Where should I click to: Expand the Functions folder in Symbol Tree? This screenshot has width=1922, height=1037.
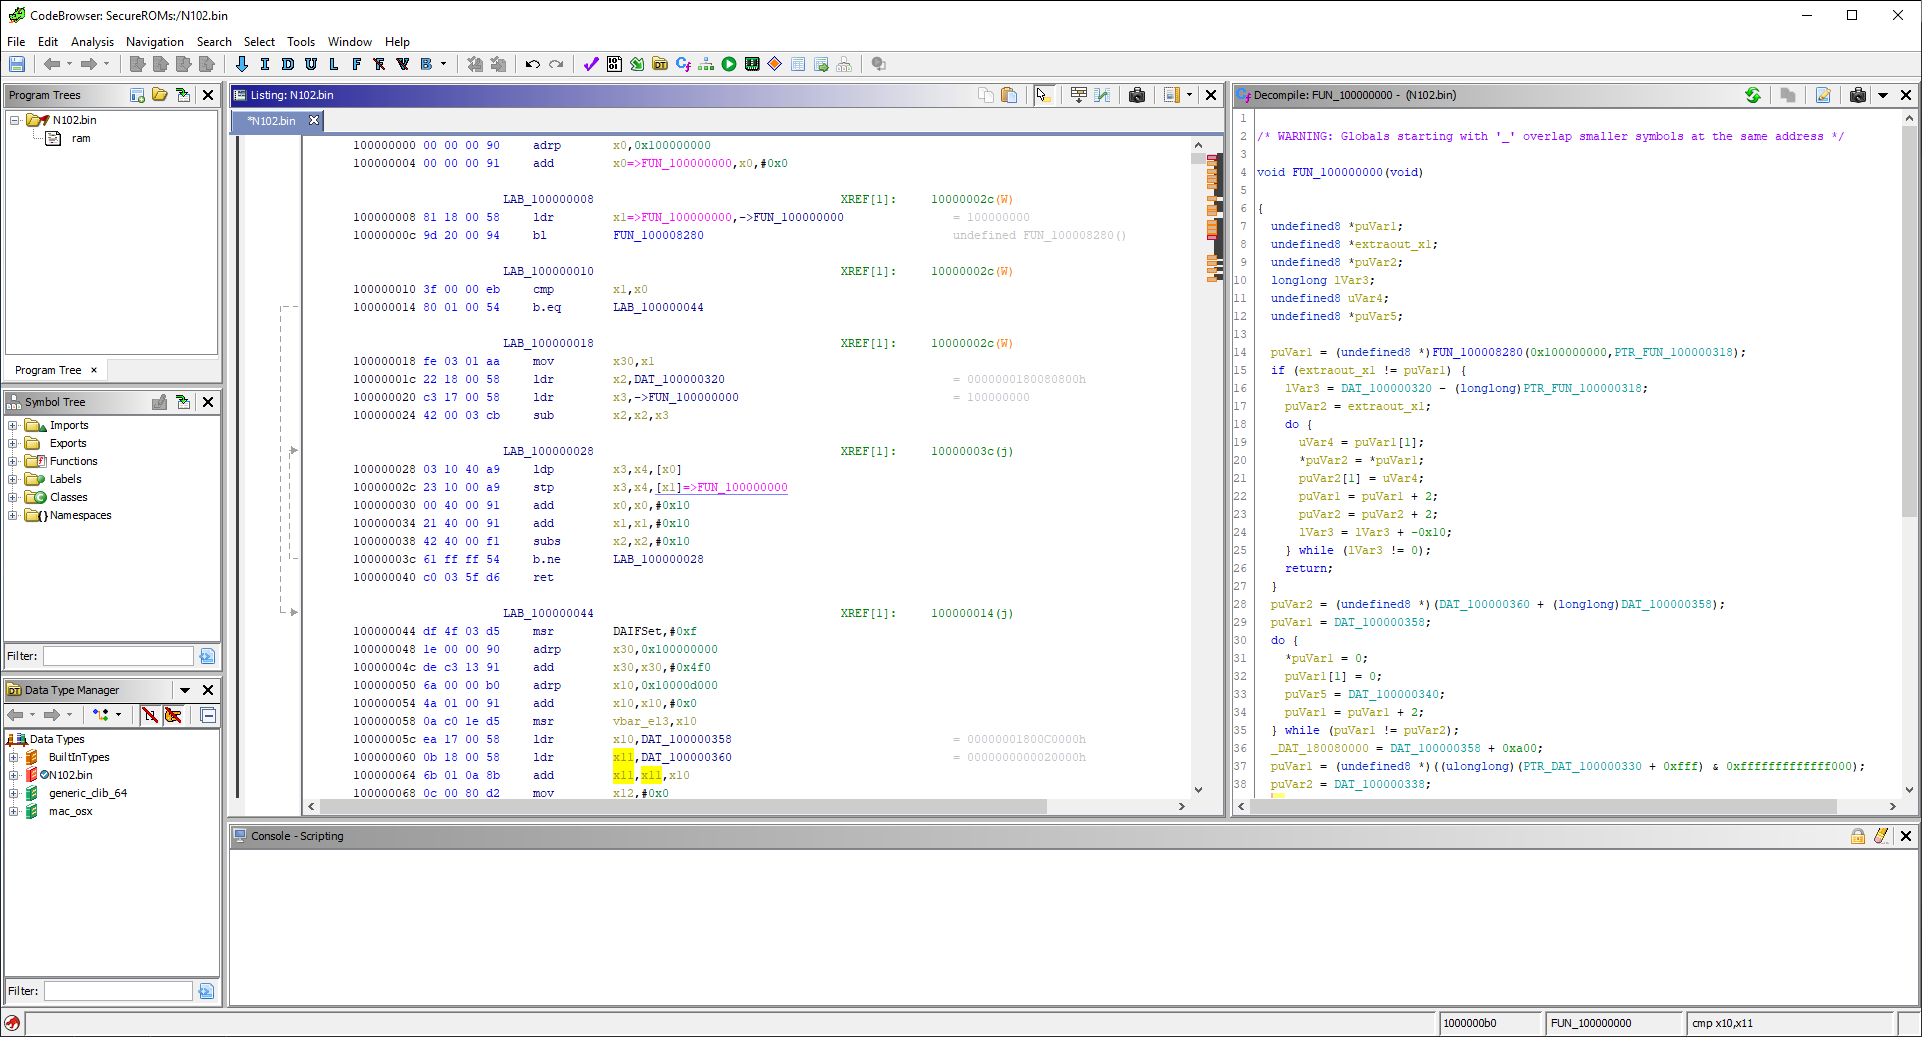[x=13, y=461]
